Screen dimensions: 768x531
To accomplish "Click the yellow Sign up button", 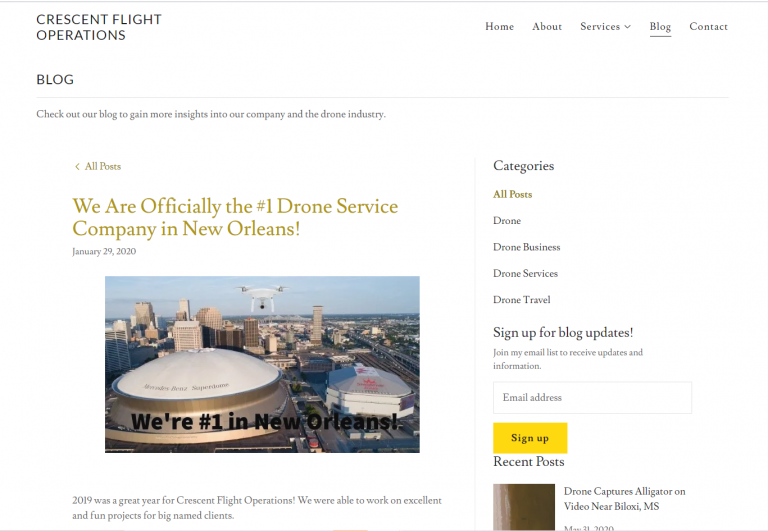I will pos(530,438).
